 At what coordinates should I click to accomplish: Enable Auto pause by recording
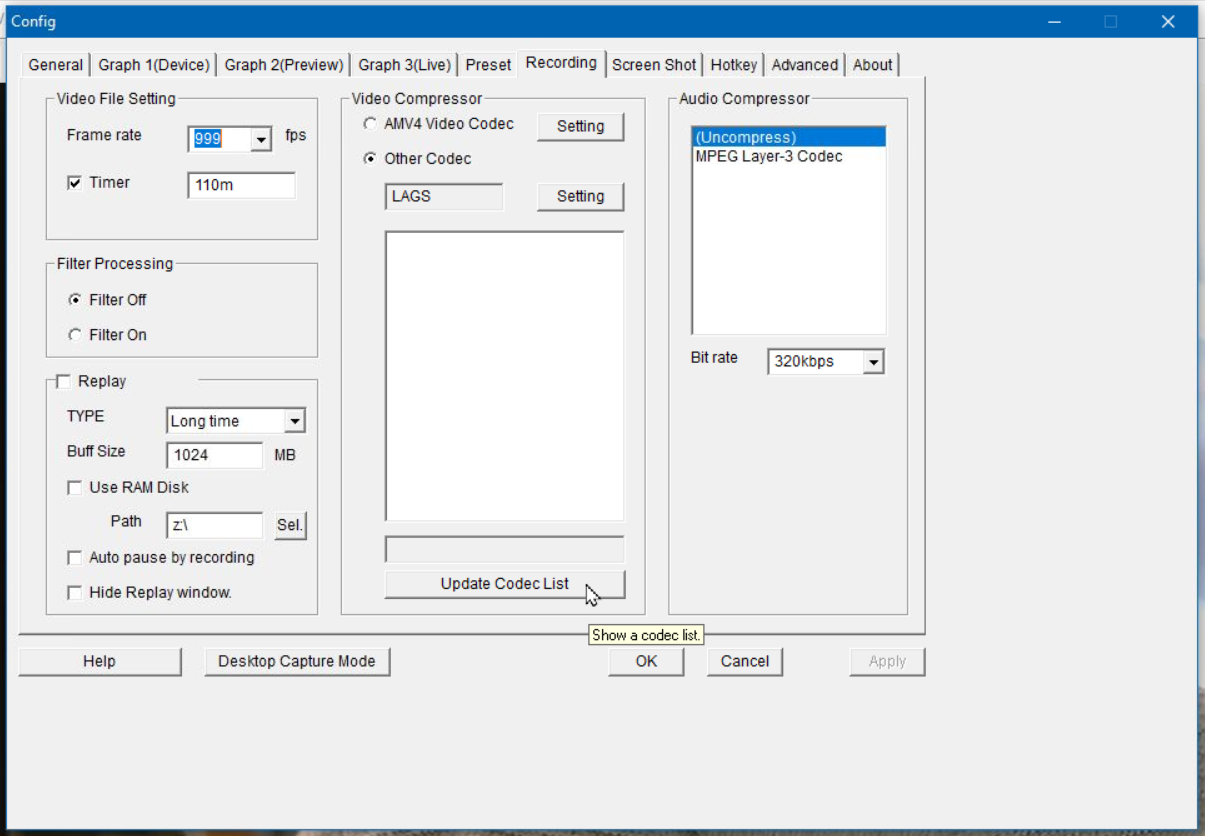click(x=75, y=558)
